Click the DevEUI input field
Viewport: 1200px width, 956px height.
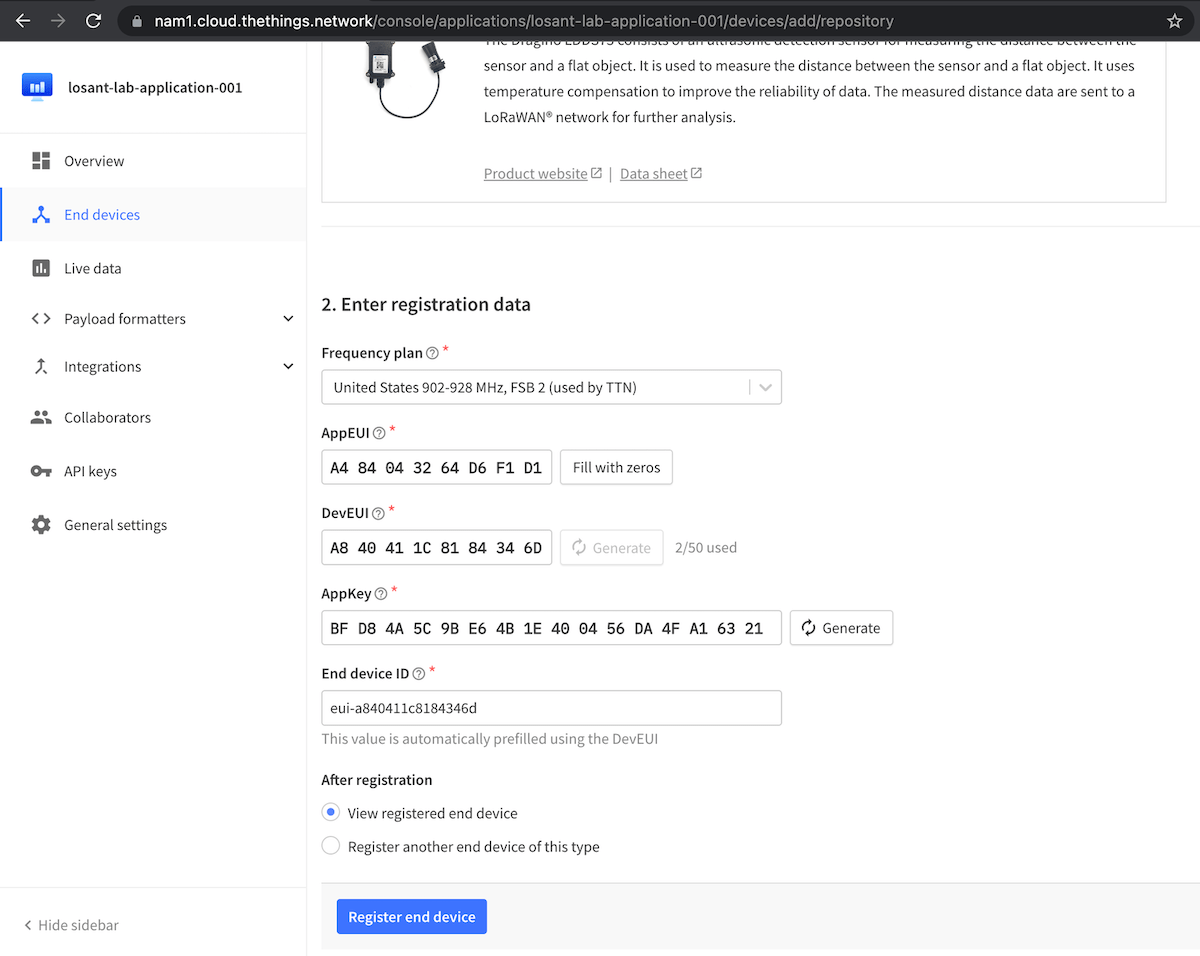(437, 548)
